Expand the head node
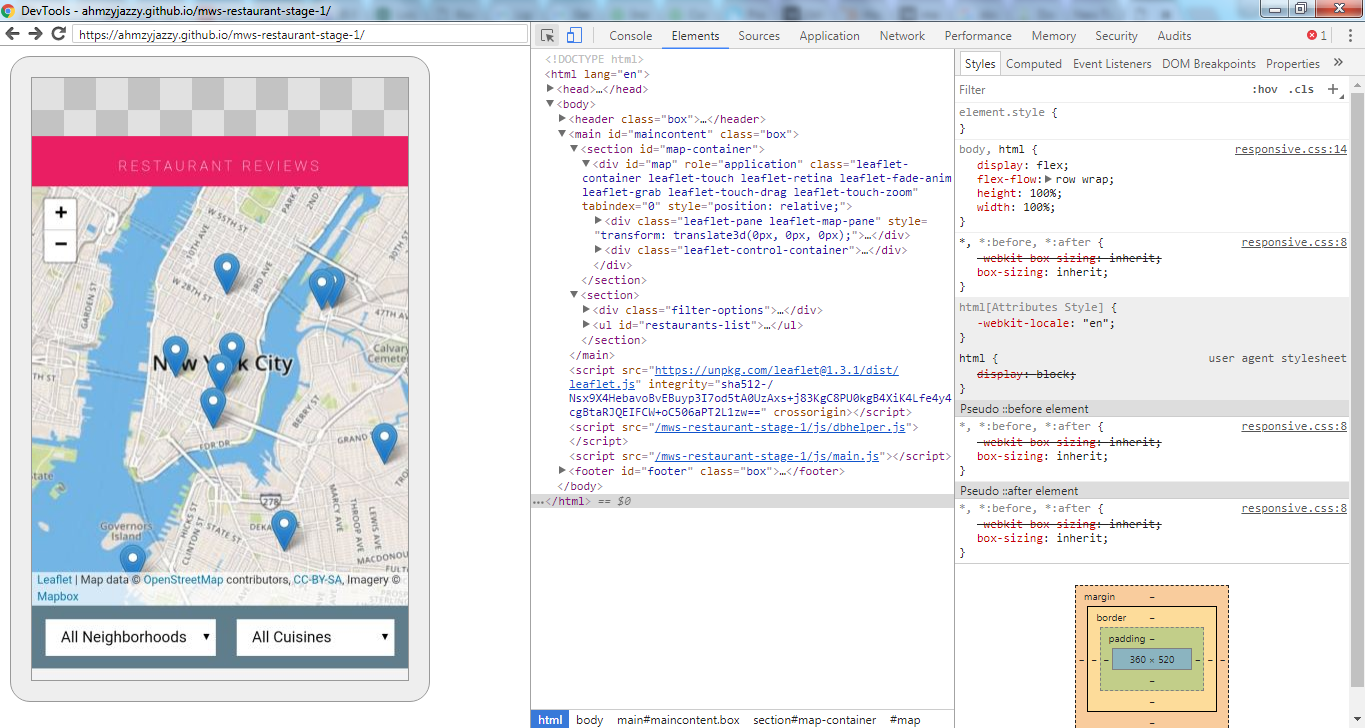This screenshot has height=728, width=1365. [x=550, y=89]
